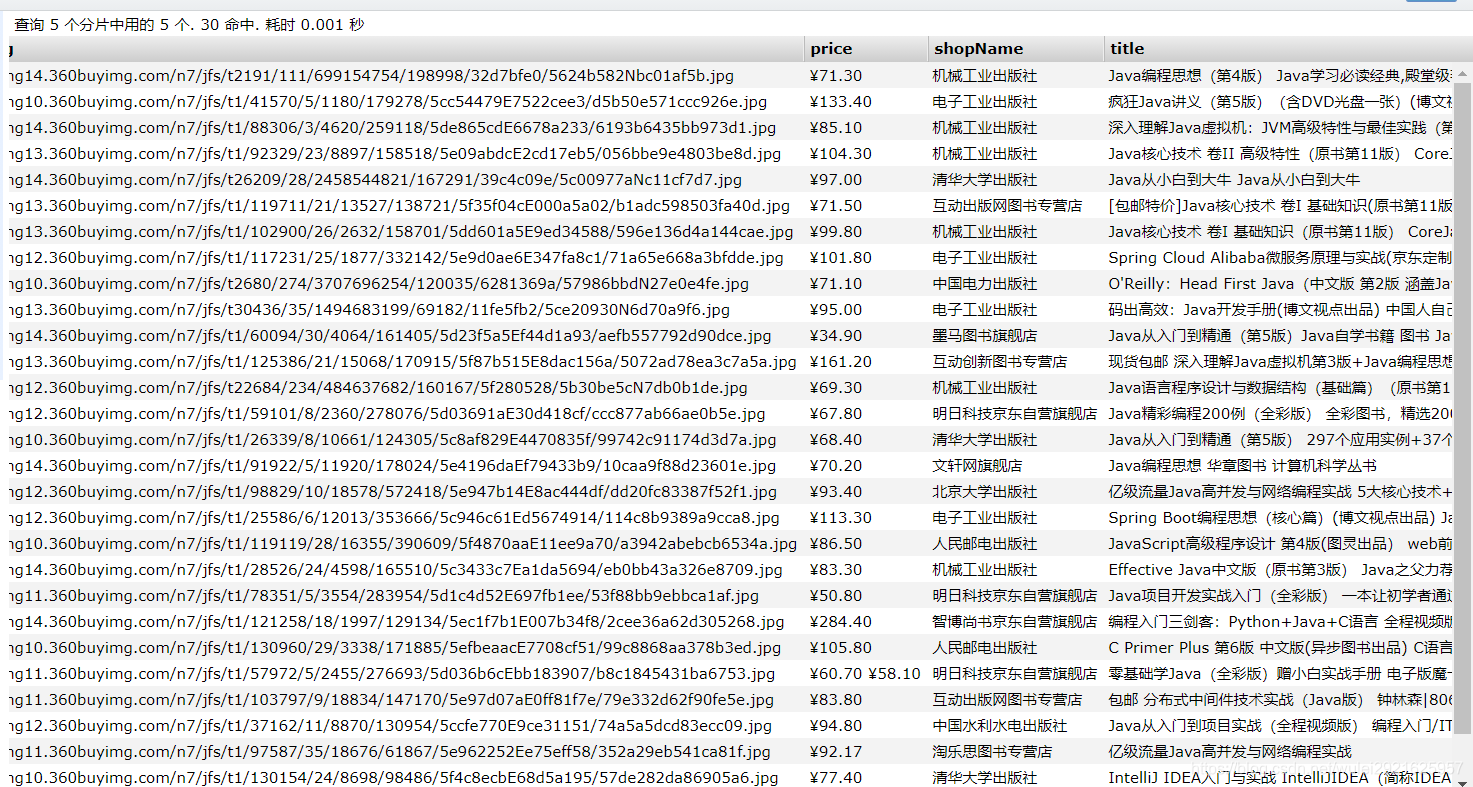Viewport: 1473px width, 787px height.
Task: Select the price cell ¥71.30
Action: (x=836, y=76)
